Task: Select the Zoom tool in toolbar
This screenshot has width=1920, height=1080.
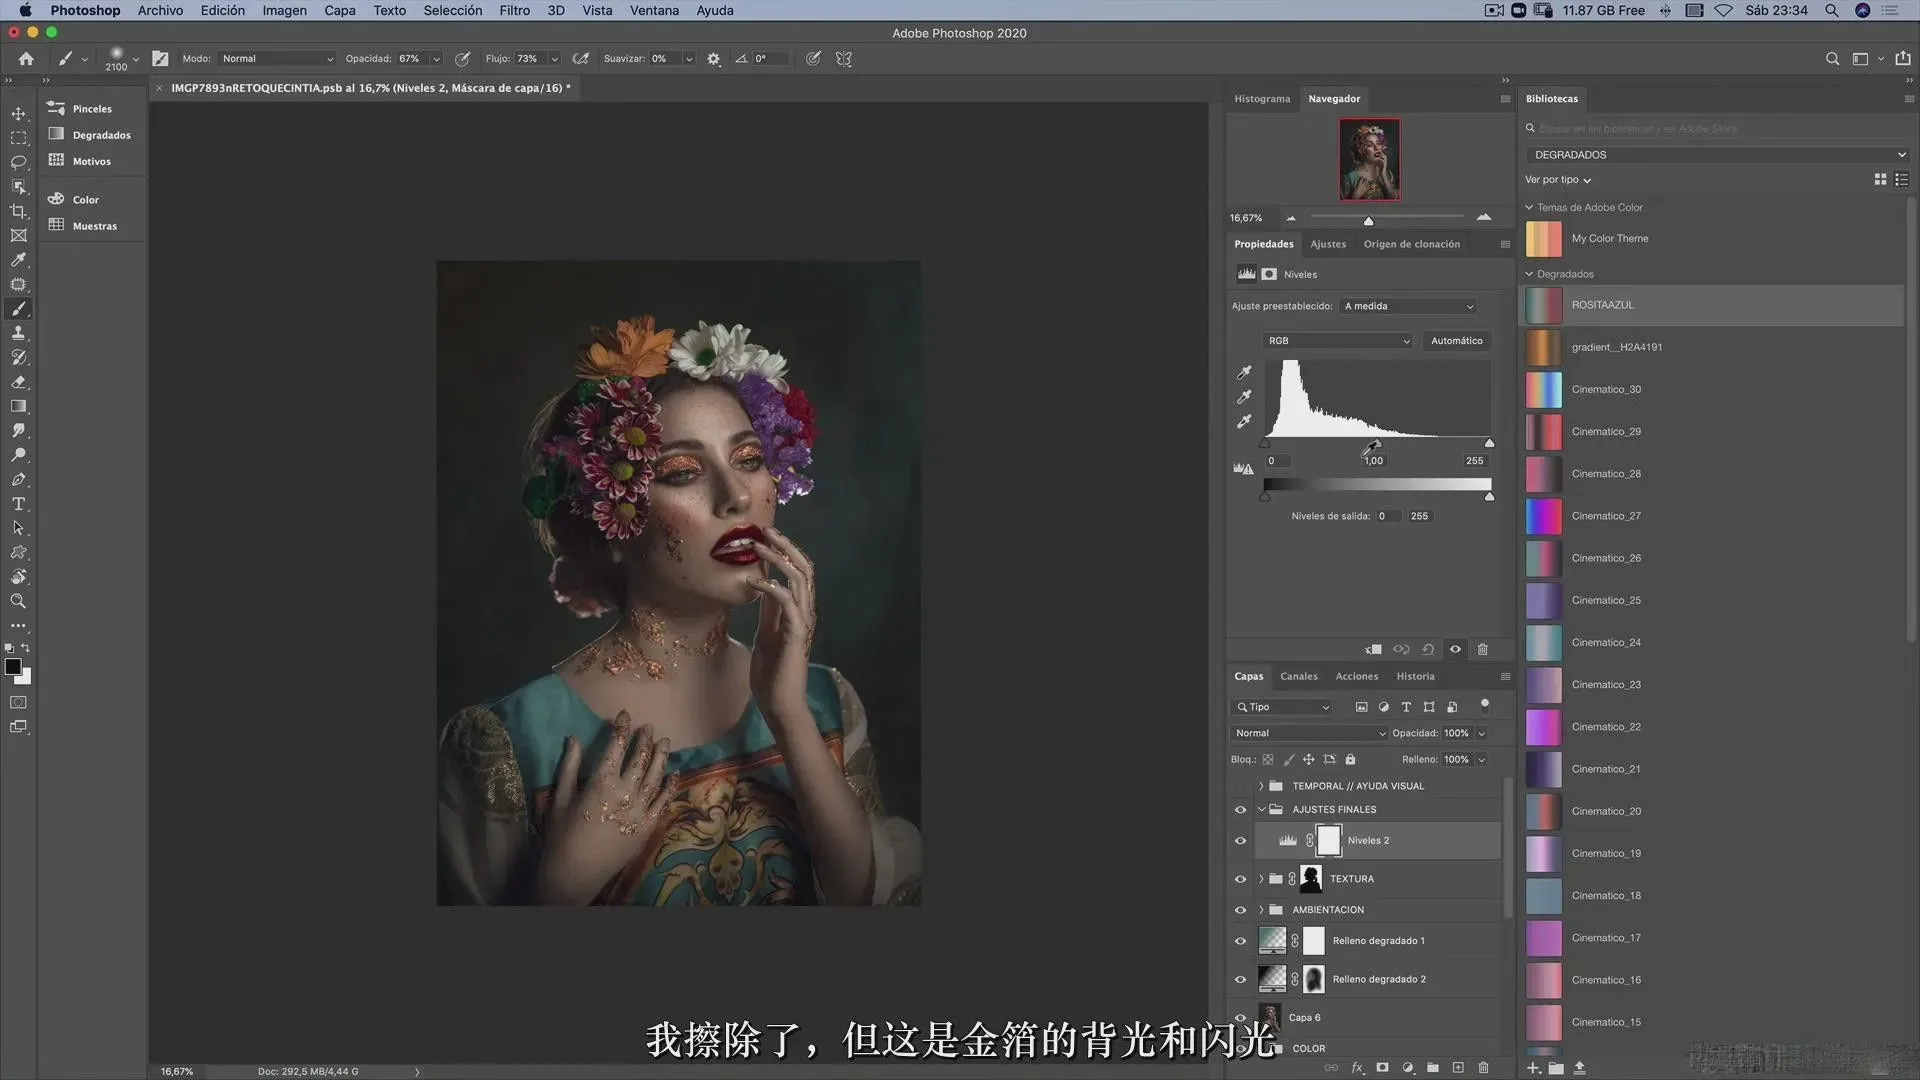Action: [18, 601]
